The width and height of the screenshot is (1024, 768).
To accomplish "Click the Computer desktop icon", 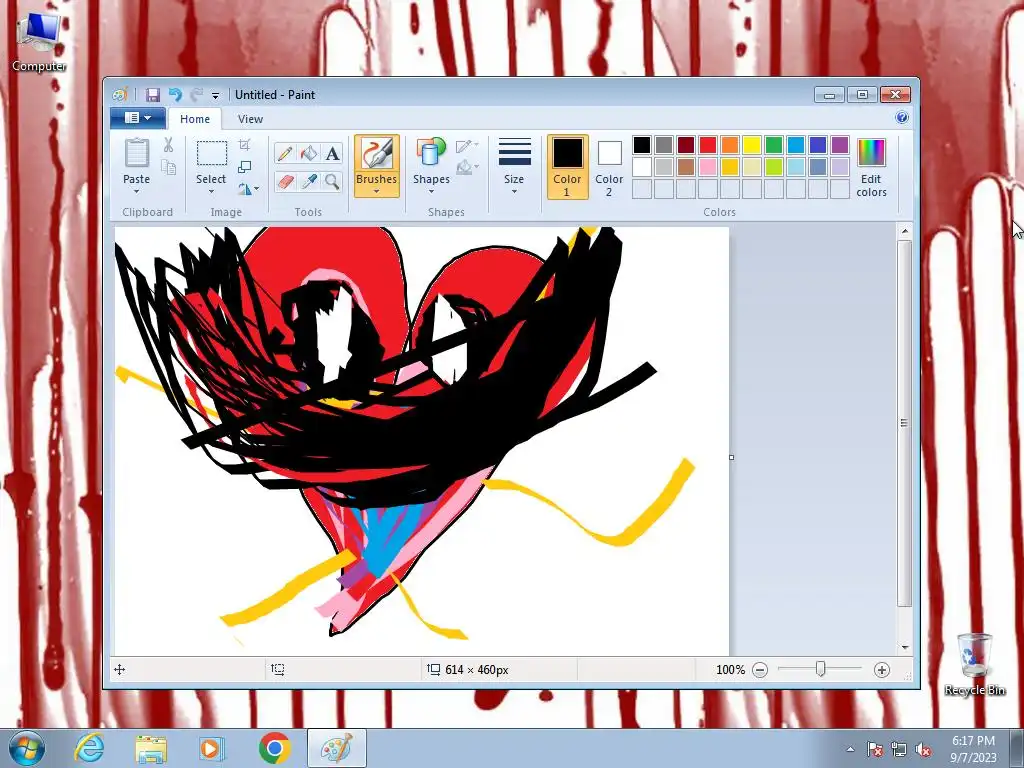I will coord(39,42).
